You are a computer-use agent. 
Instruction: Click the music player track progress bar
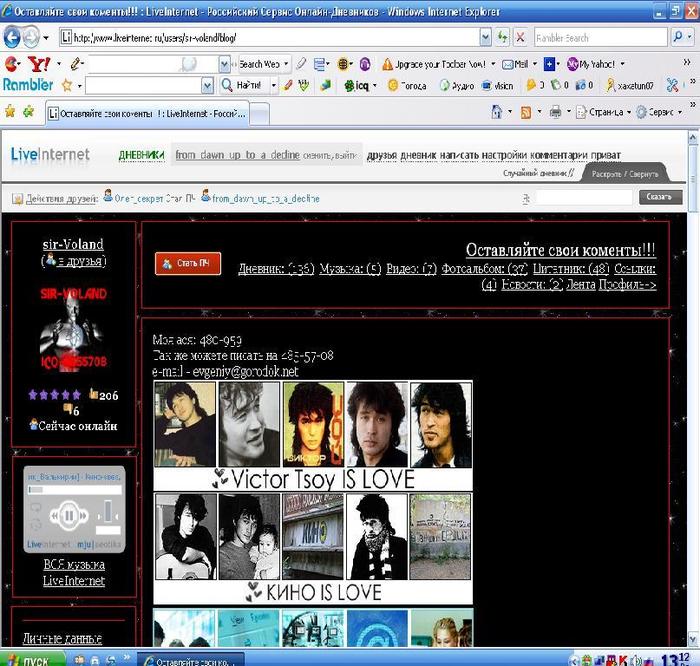[75, 490]
